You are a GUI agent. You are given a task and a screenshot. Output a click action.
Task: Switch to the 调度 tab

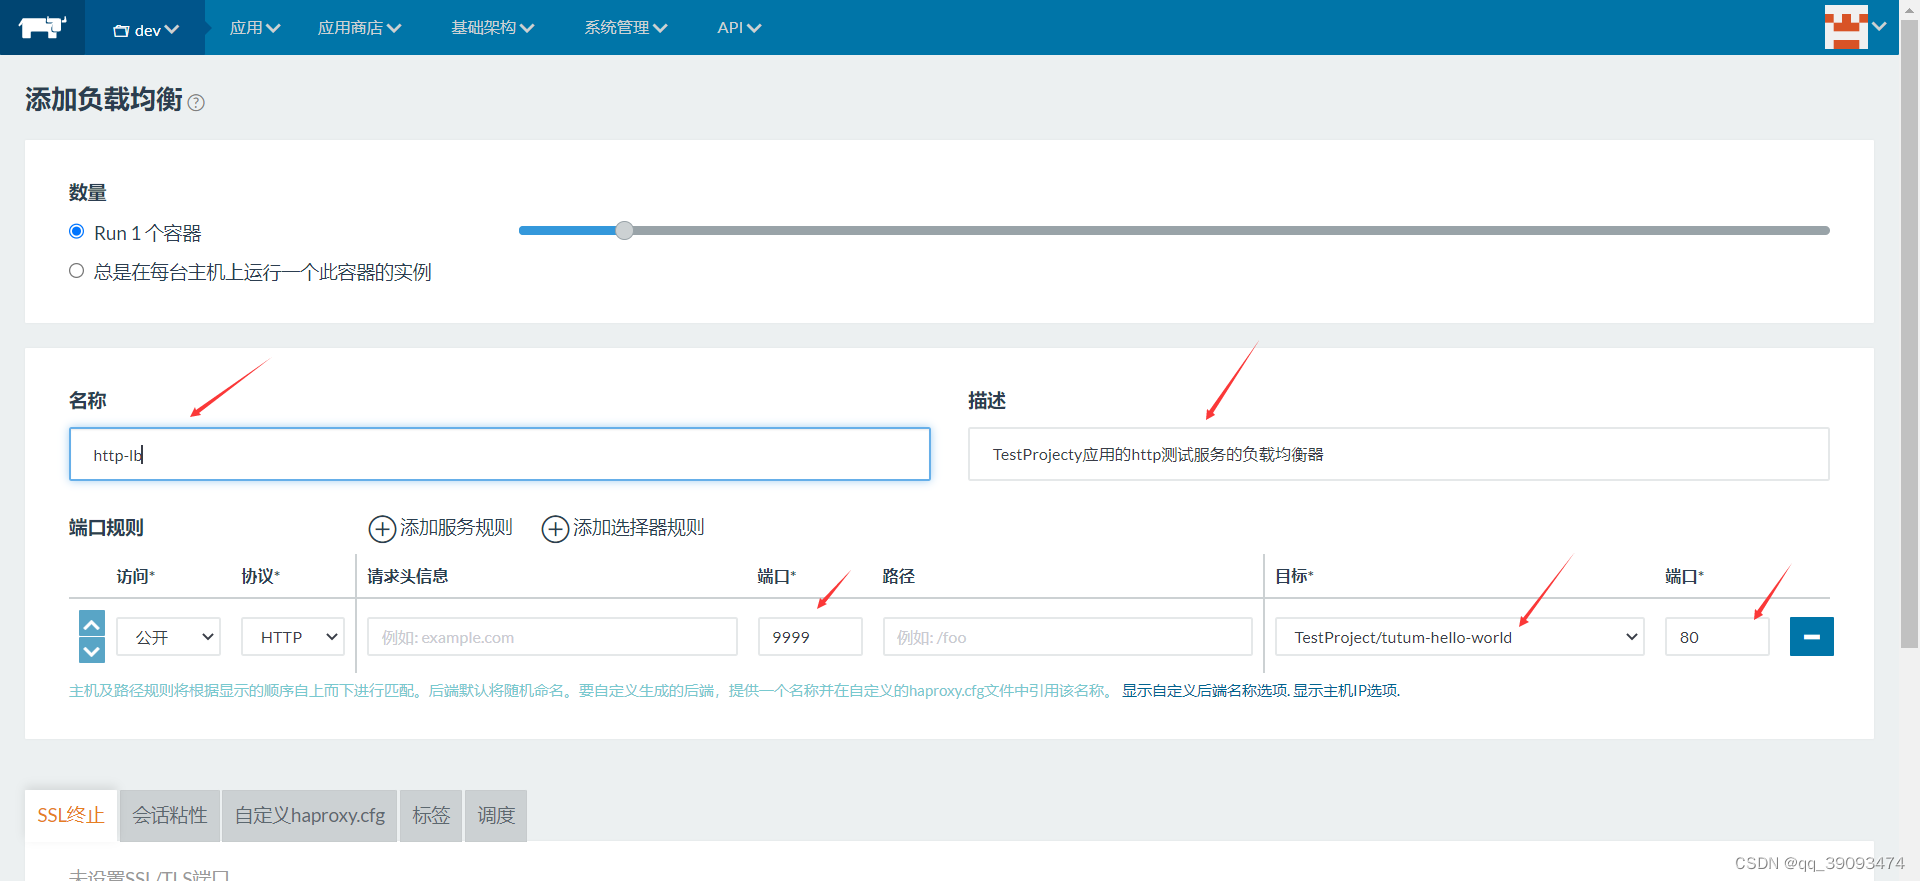(x=496, y=815)
